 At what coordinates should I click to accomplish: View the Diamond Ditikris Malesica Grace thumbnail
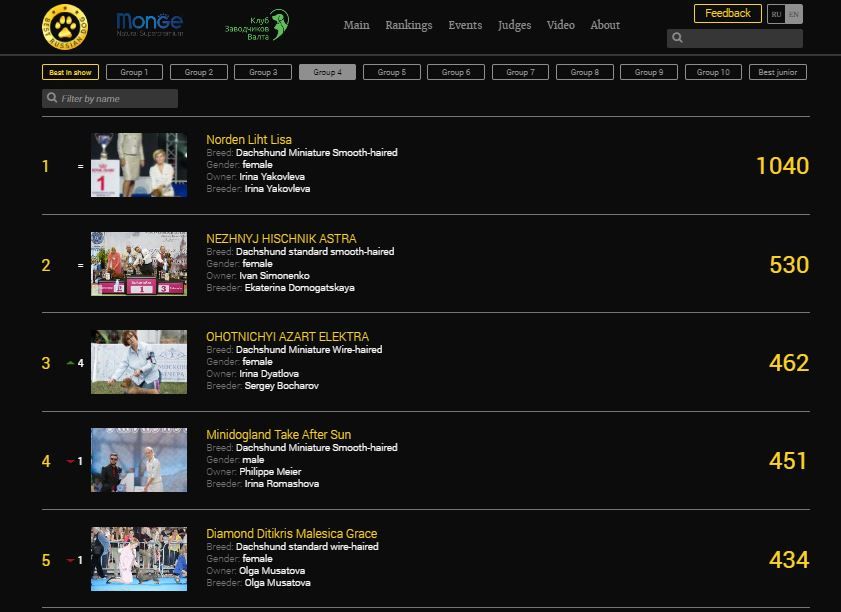pyautogui.click(x=139, y=559)
